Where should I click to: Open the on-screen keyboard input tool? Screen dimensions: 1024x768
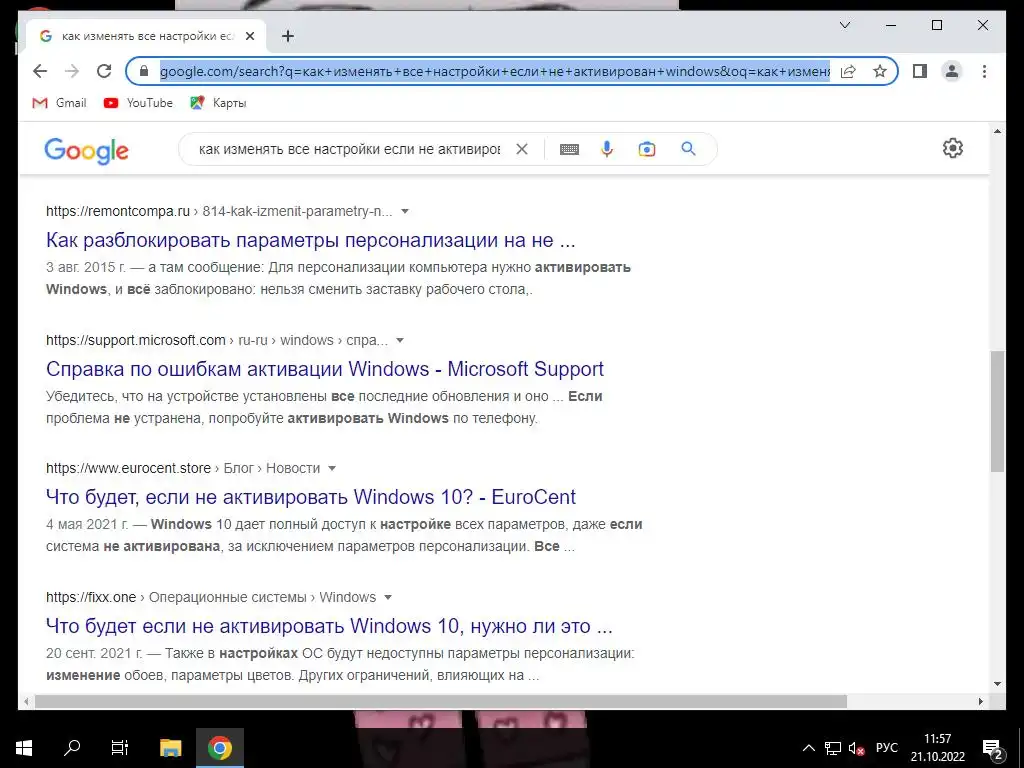pos(569,149)
